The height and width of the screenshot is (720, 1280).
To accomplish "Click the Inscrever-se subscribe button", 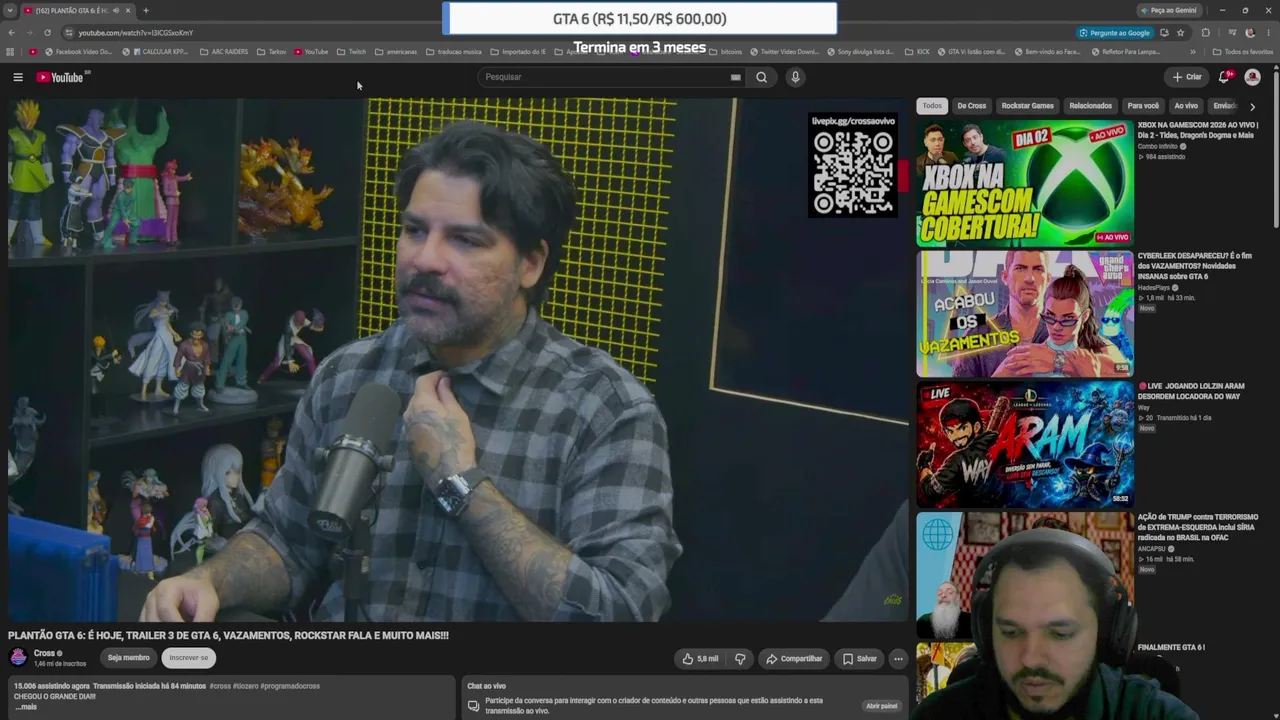I will (x=189, y=658).
